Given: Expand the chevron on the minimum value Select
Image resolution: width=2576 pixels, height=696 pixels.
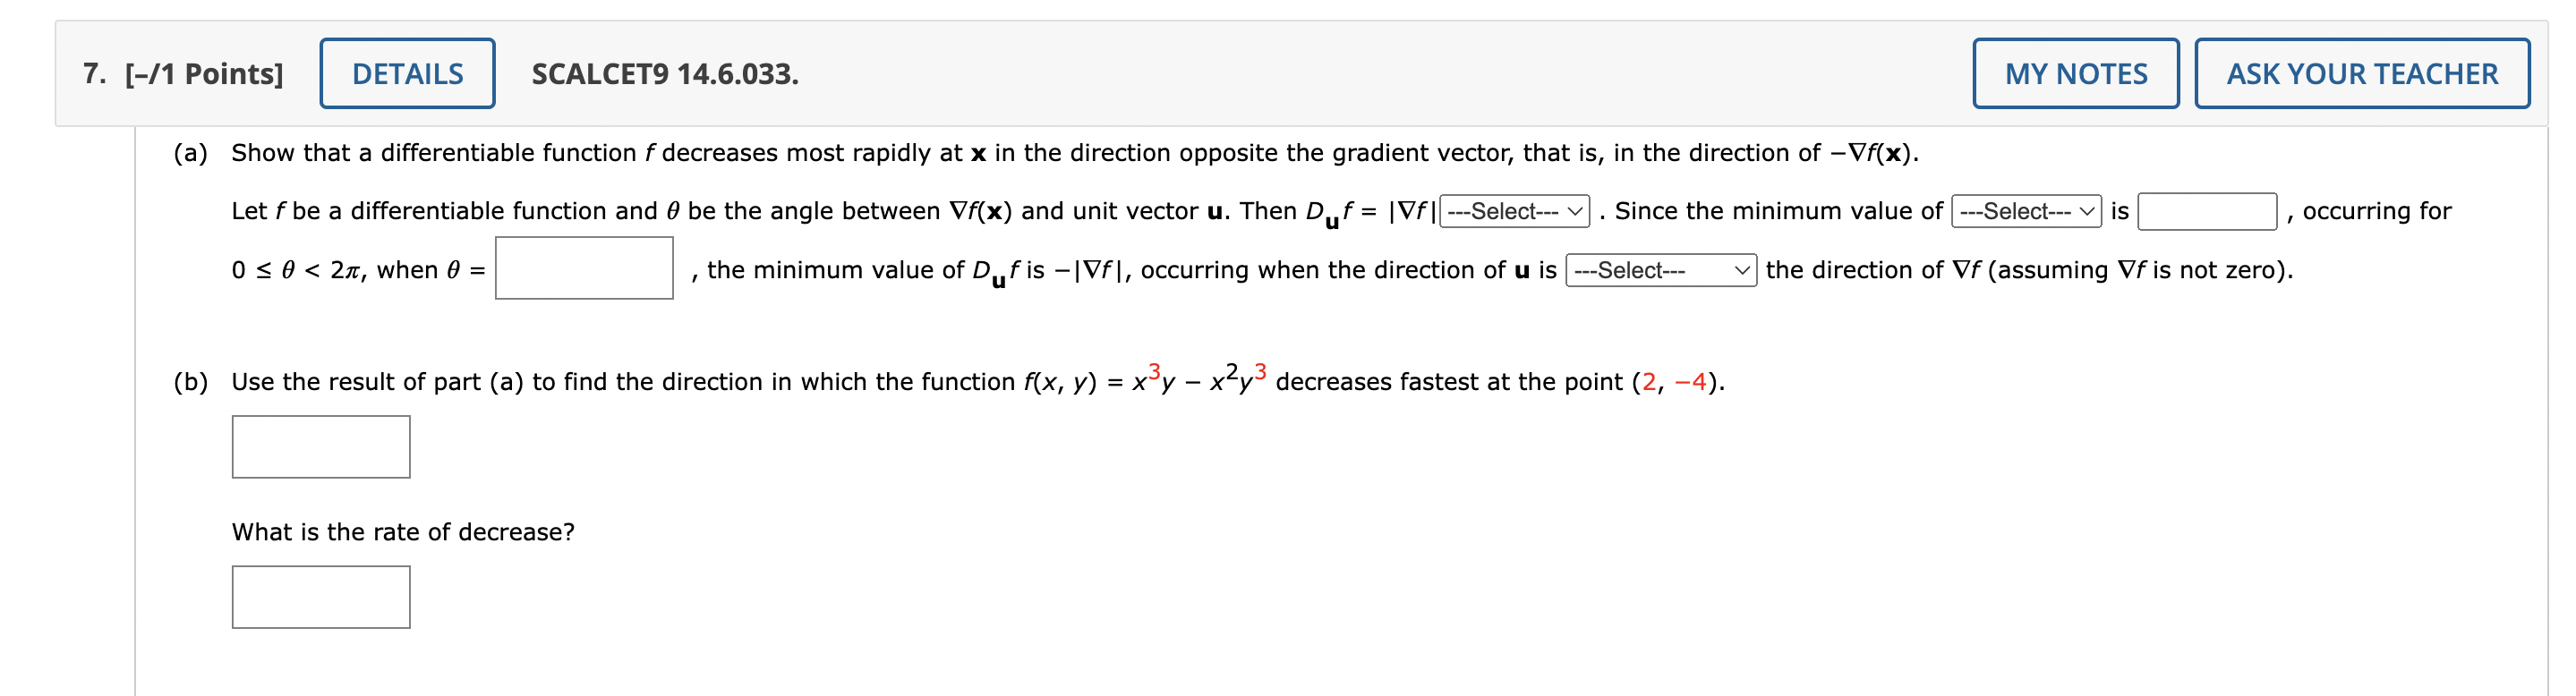Looking at the screenshot, I should click(x=2086, y=212).
